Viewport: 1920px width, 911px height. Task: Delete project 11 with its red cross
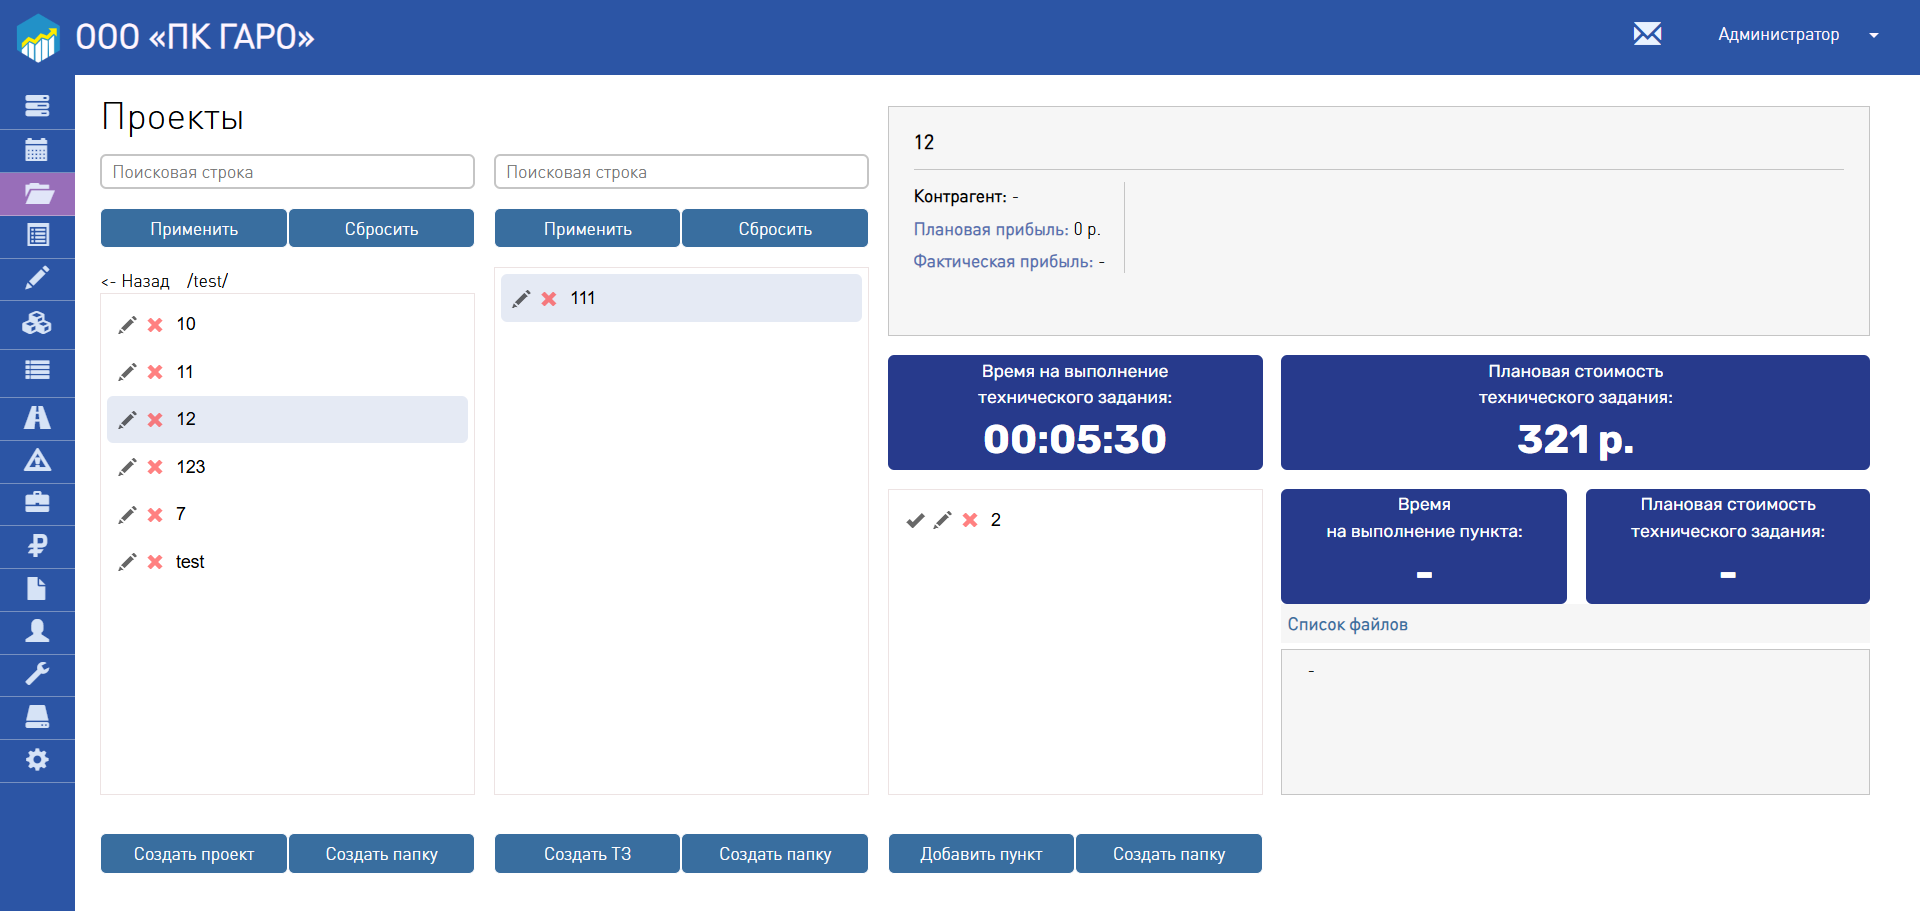click(x=155, y=372)
